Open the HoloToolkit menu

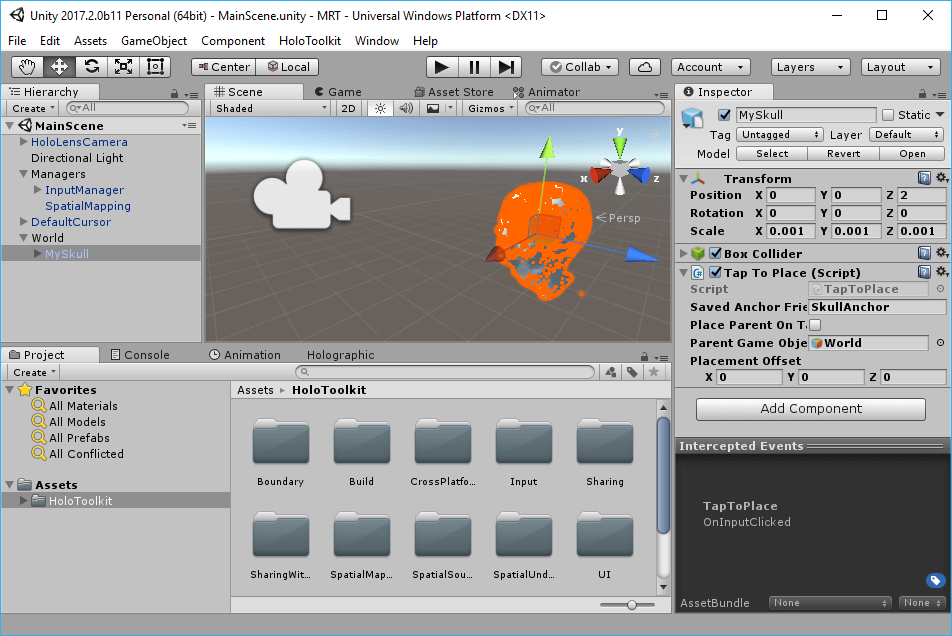click(x=310, y=41)
